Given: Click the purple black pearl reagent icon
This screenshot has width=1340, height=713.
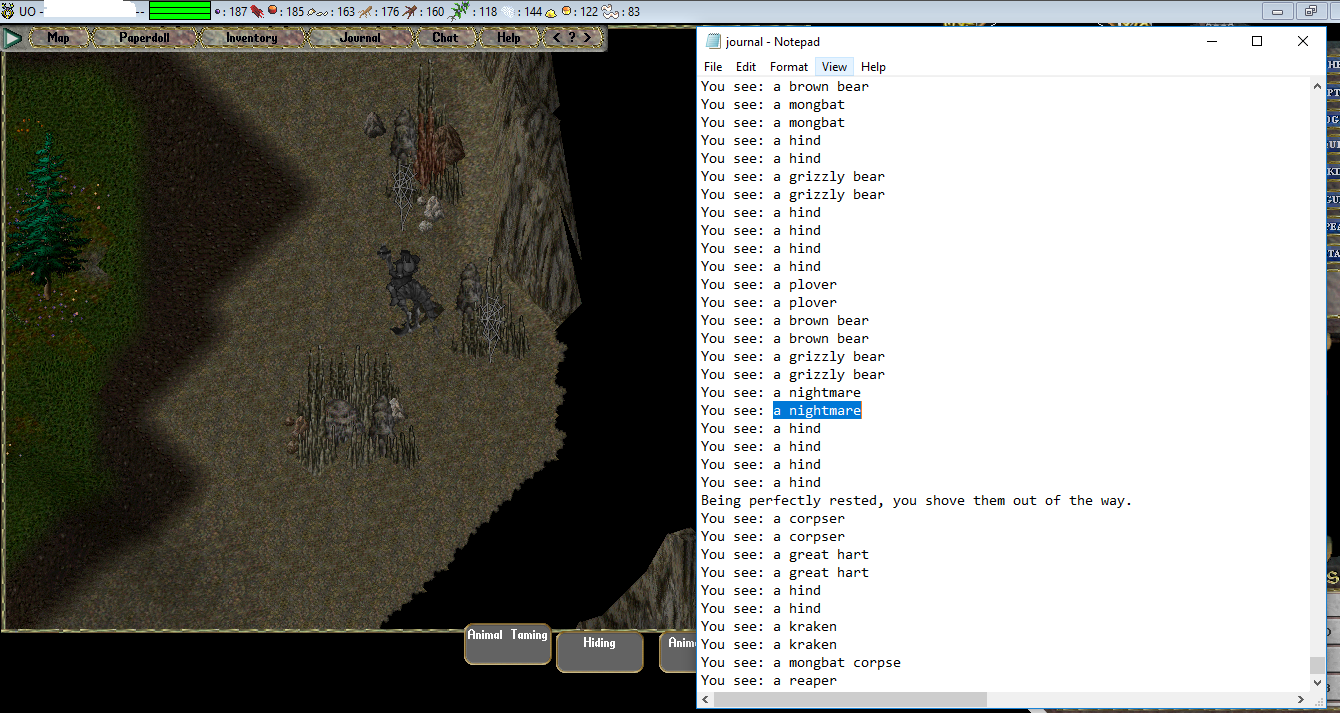Looking at the screenshot, I should tap(218, 12).
